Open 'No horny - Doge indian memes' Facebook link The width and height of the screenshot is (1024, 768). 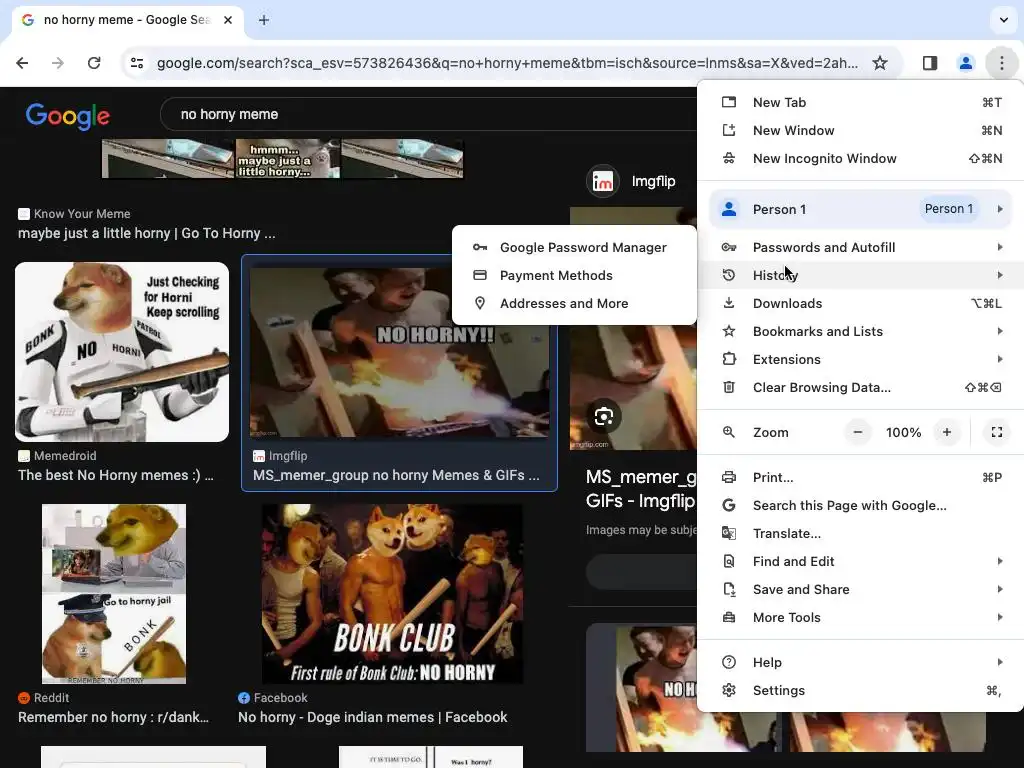[372, 717]
